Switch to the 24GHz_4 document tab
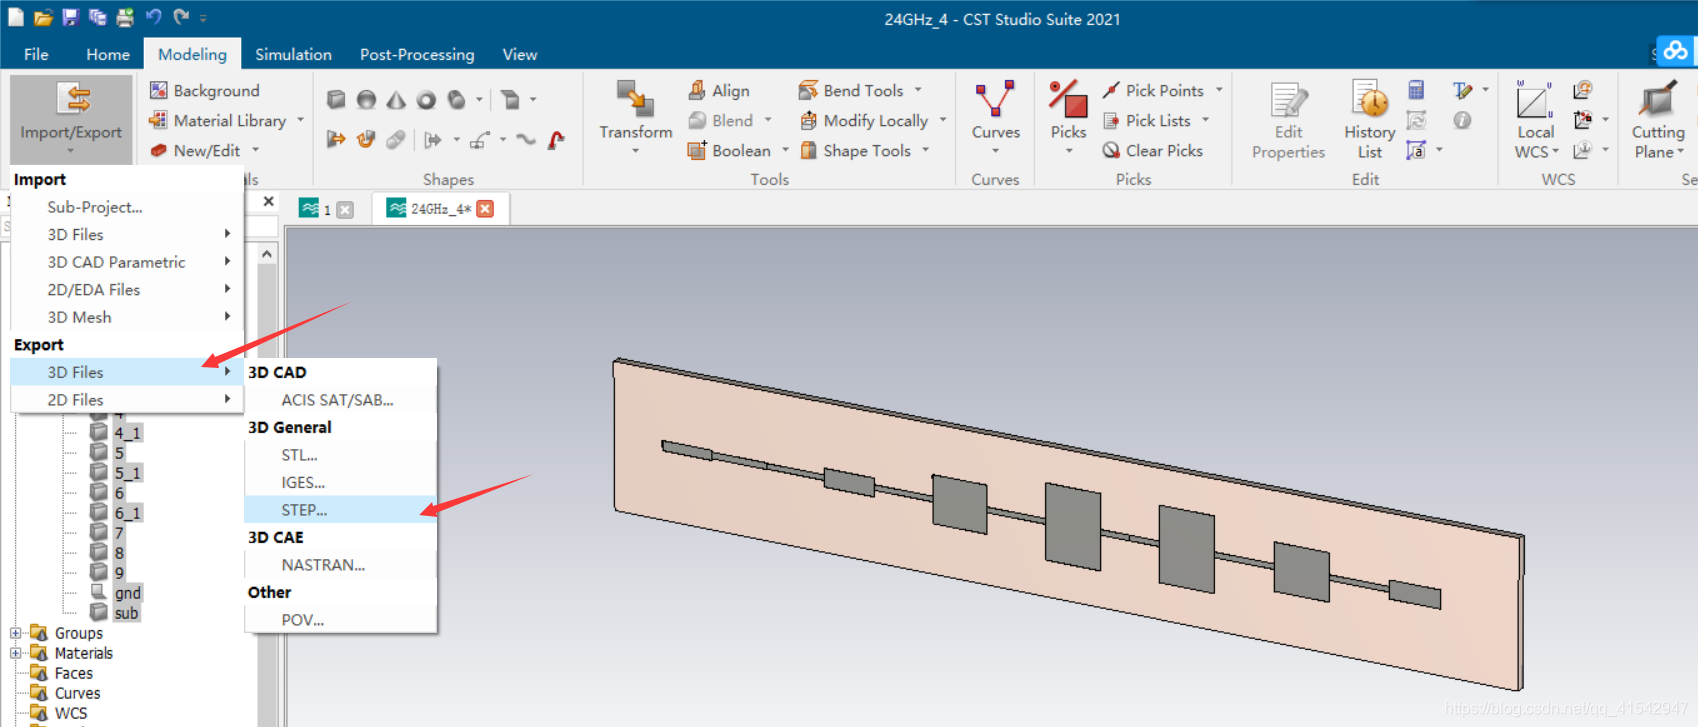Viewport: 1698px width, 727px height. [x=440, y=208]
